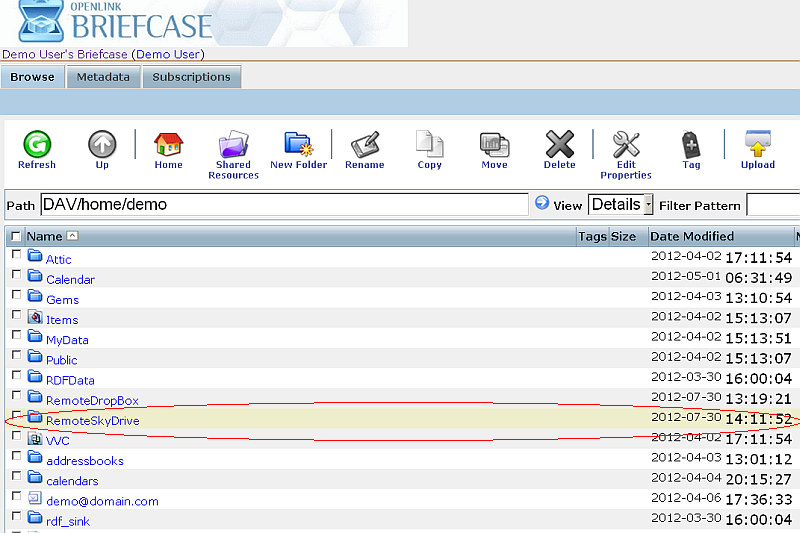Viewport: 800px width, 533px height.
Task: Click the Rename tool icon
Action: tap(364, 145)
